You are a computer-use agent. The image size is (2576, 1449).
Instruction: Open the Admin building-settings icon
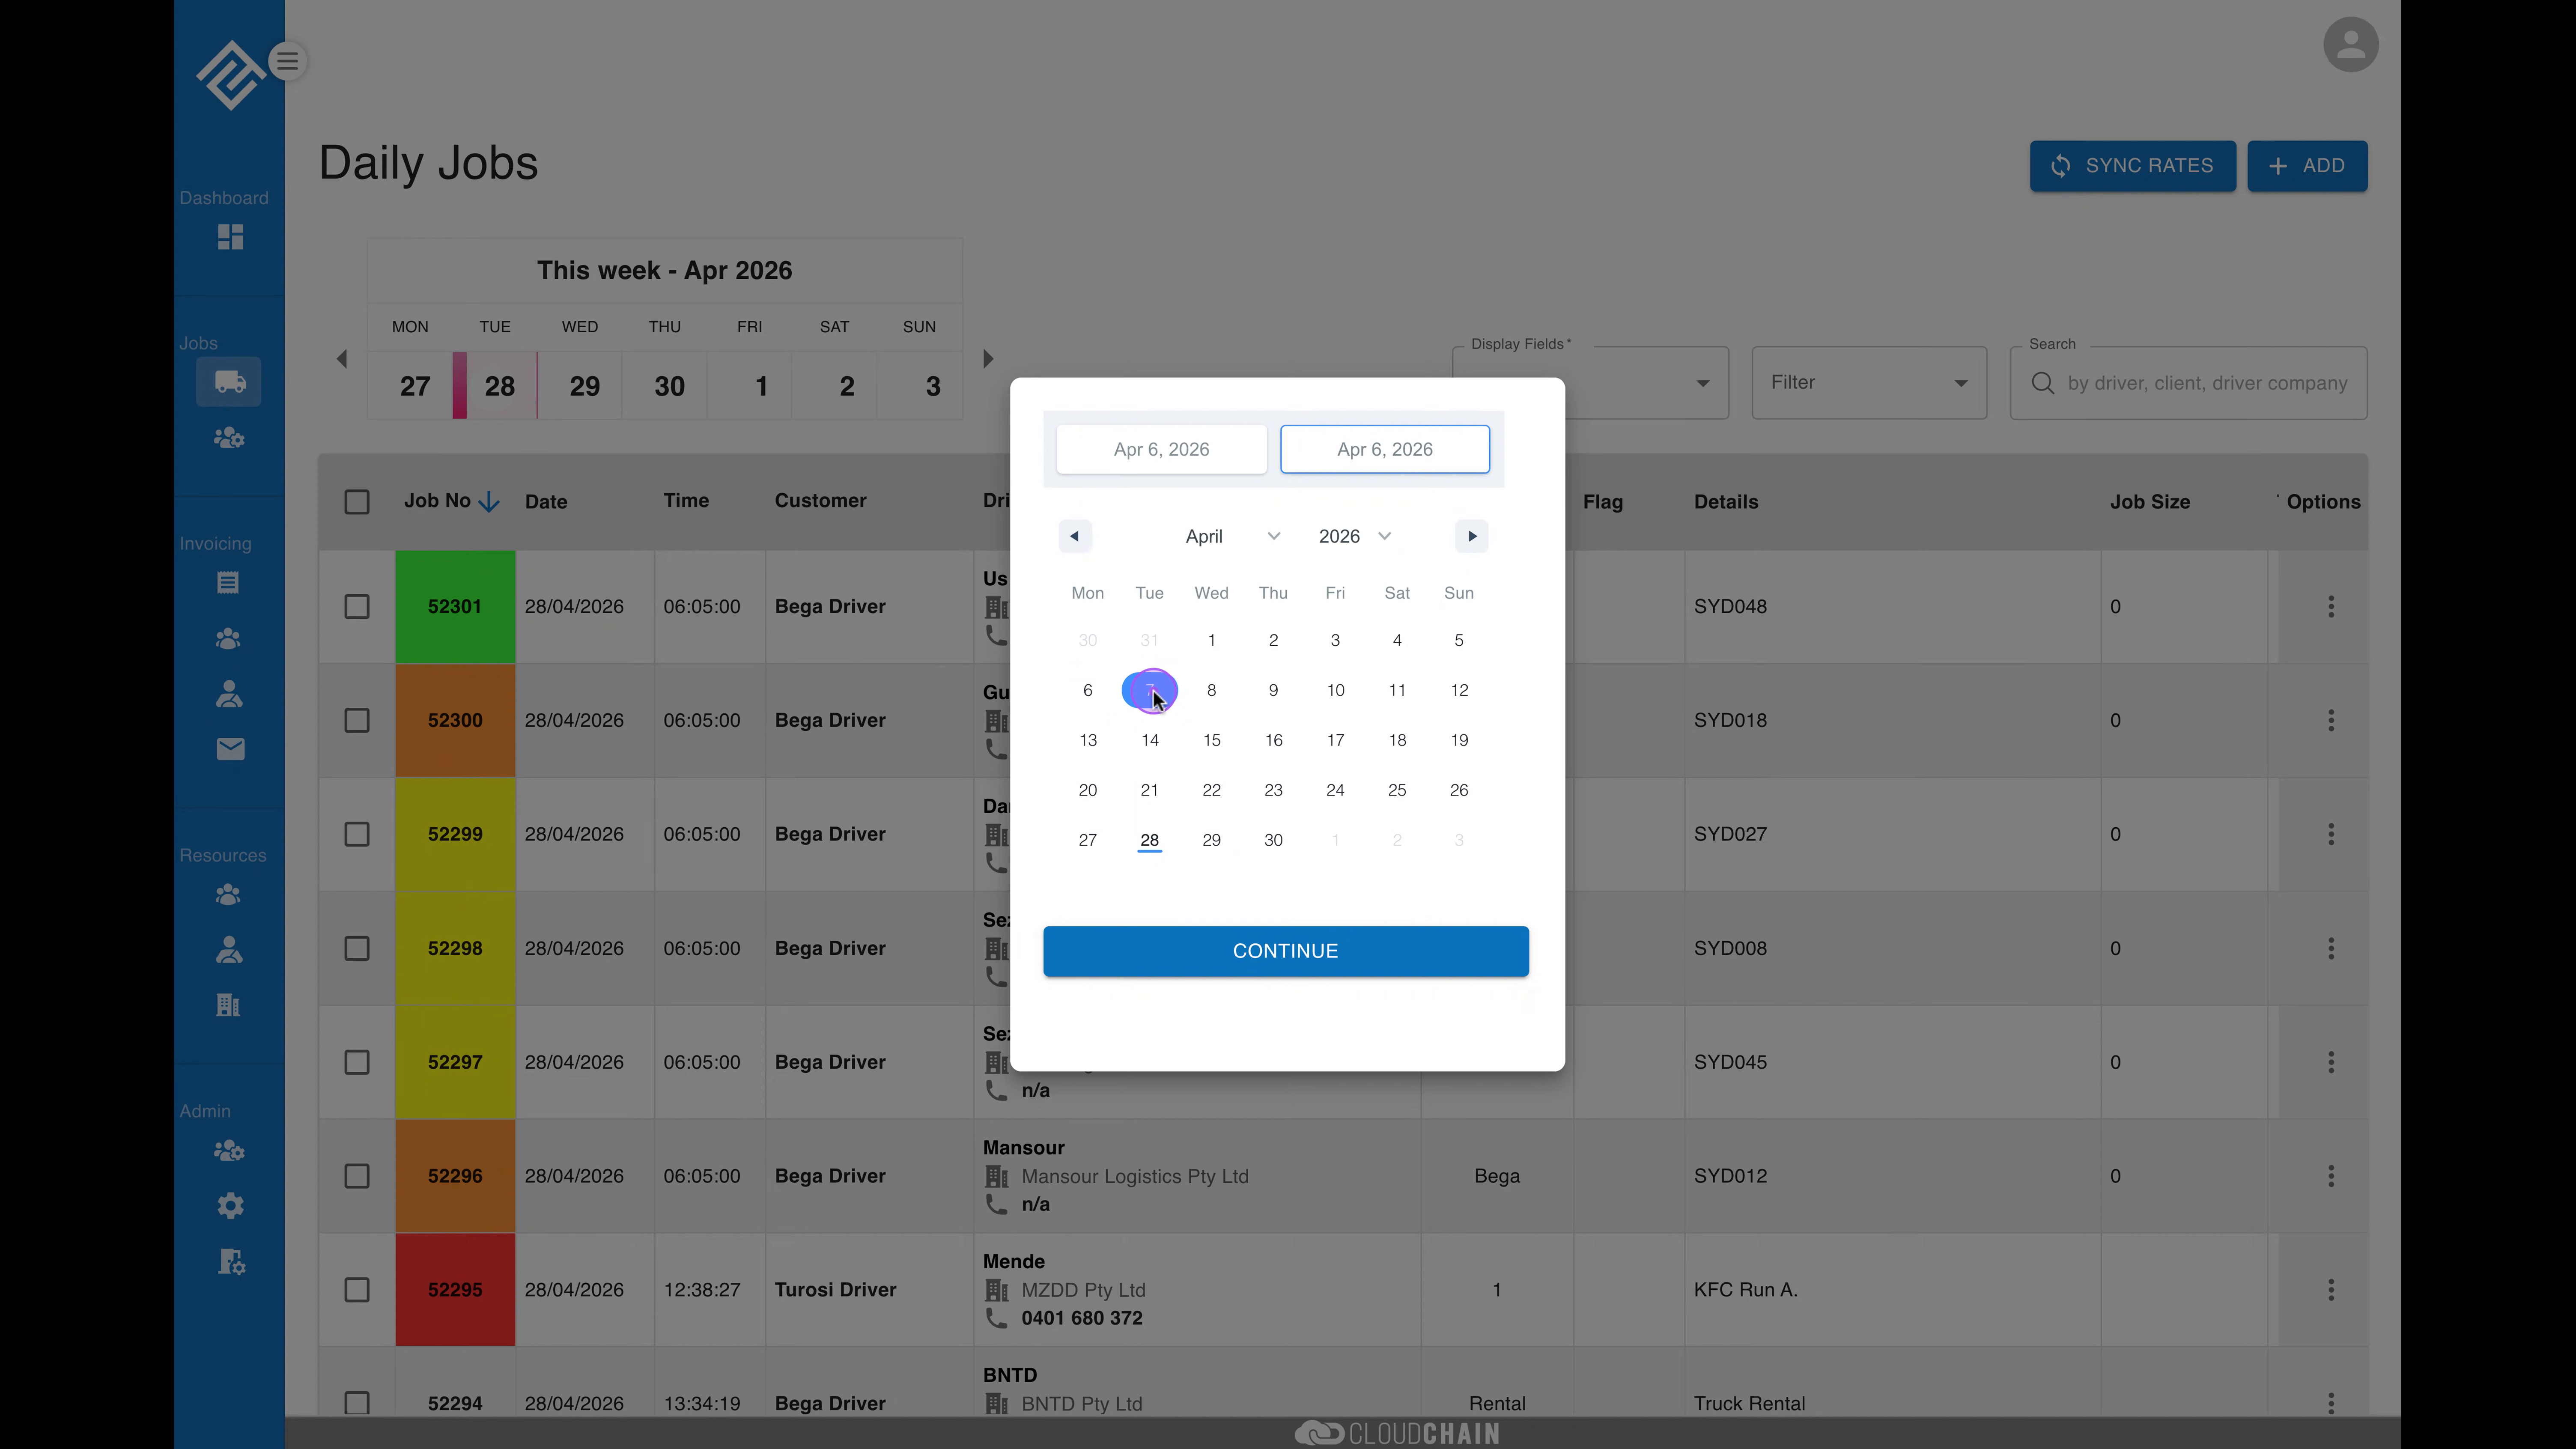(x=231, y=1262)
